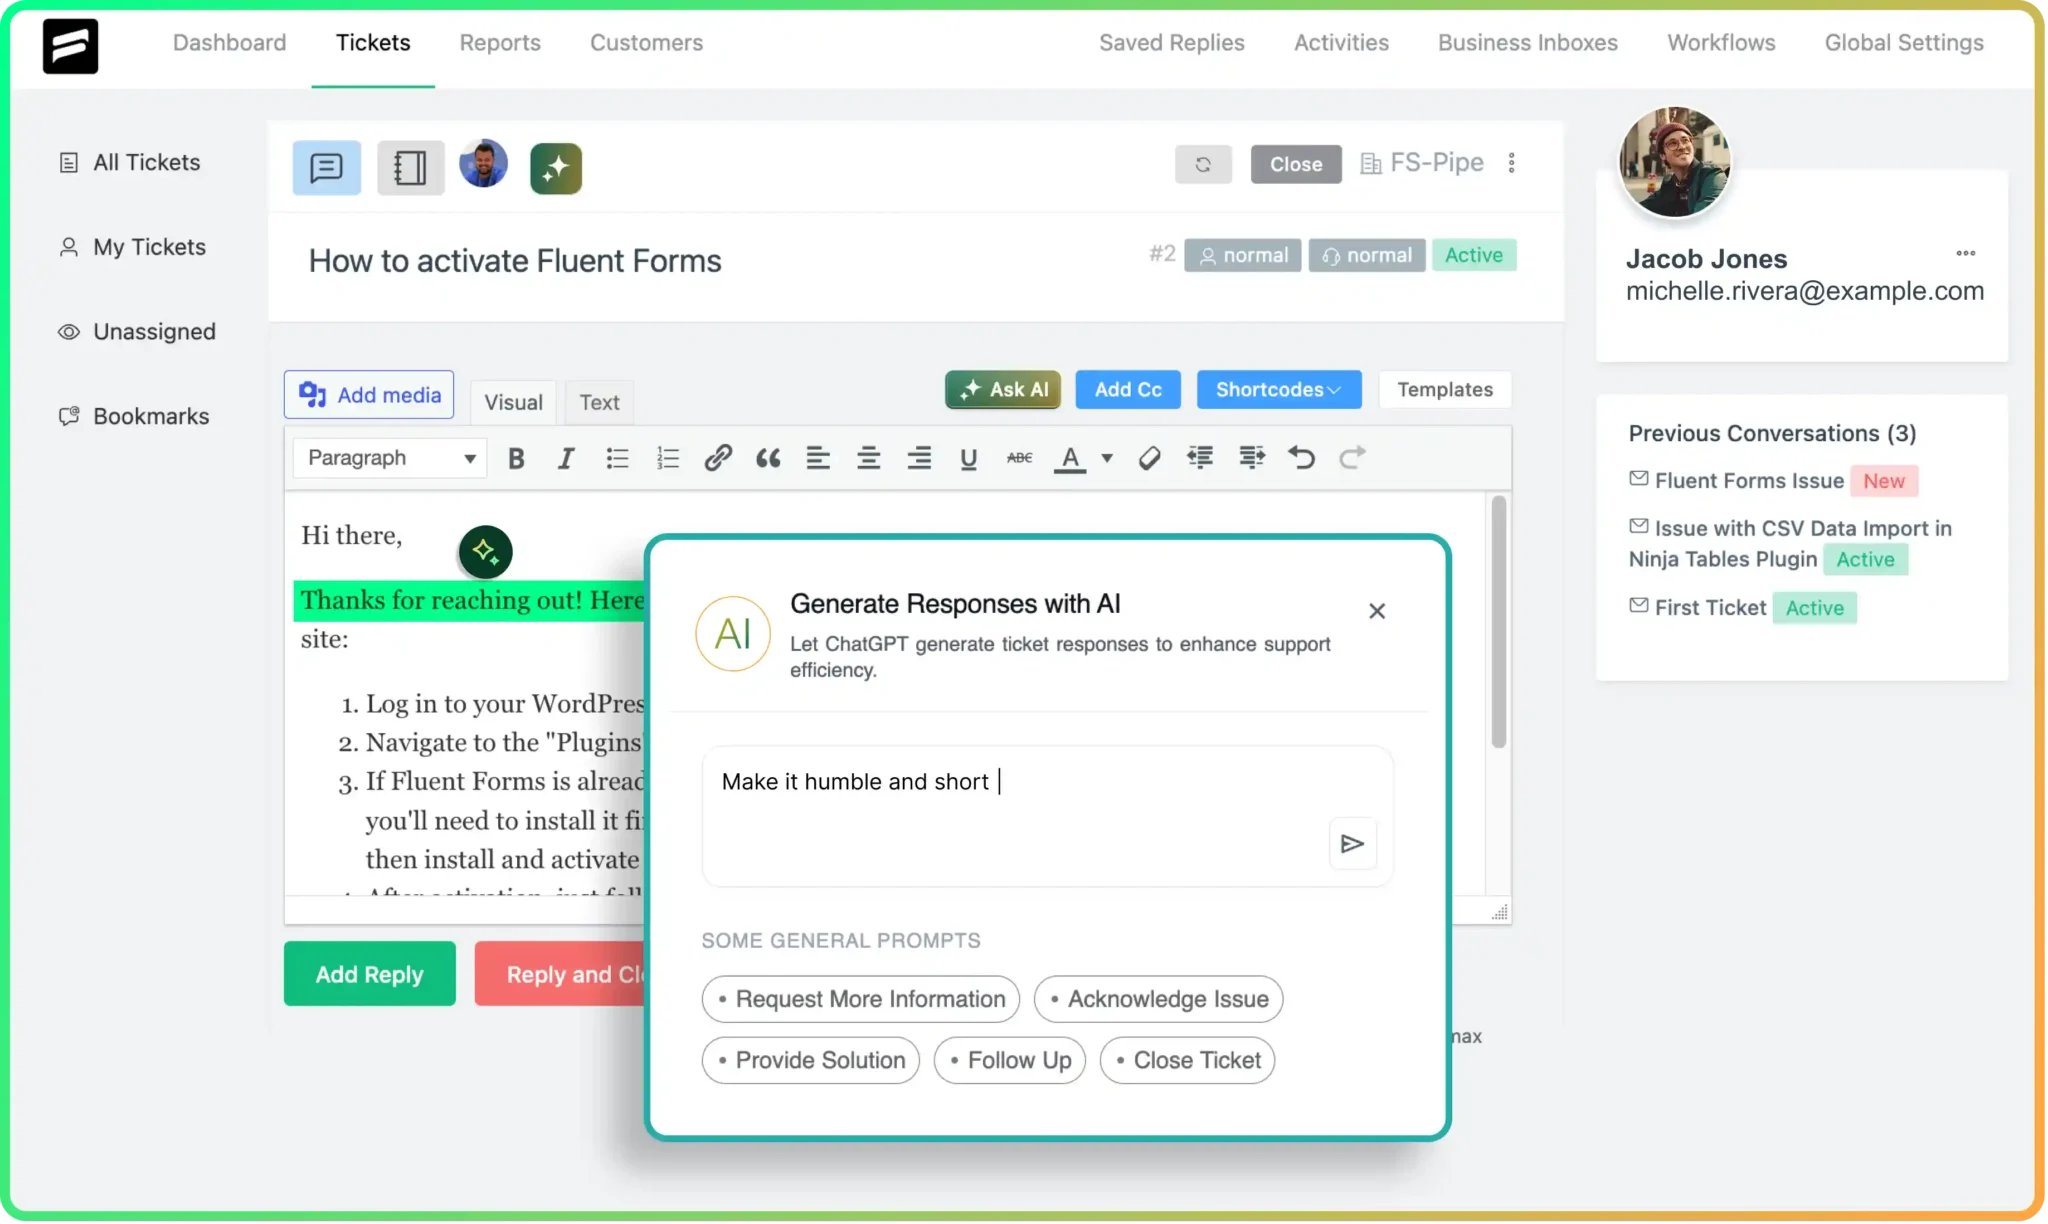The height and width of the screenshot is (1224, 2048).
Task: Apply blockquote formatting
Action: point(768,458)
